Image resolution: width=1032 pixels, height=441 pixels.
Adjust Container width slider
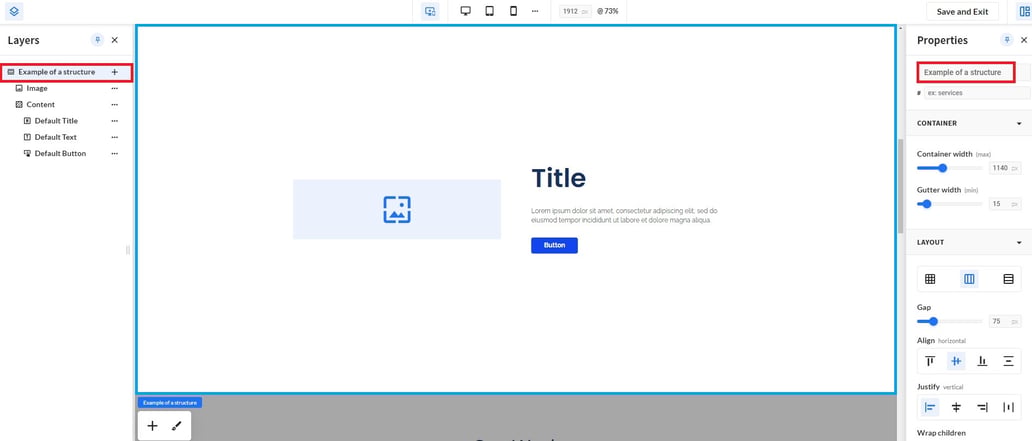click(x=942, y=168)
